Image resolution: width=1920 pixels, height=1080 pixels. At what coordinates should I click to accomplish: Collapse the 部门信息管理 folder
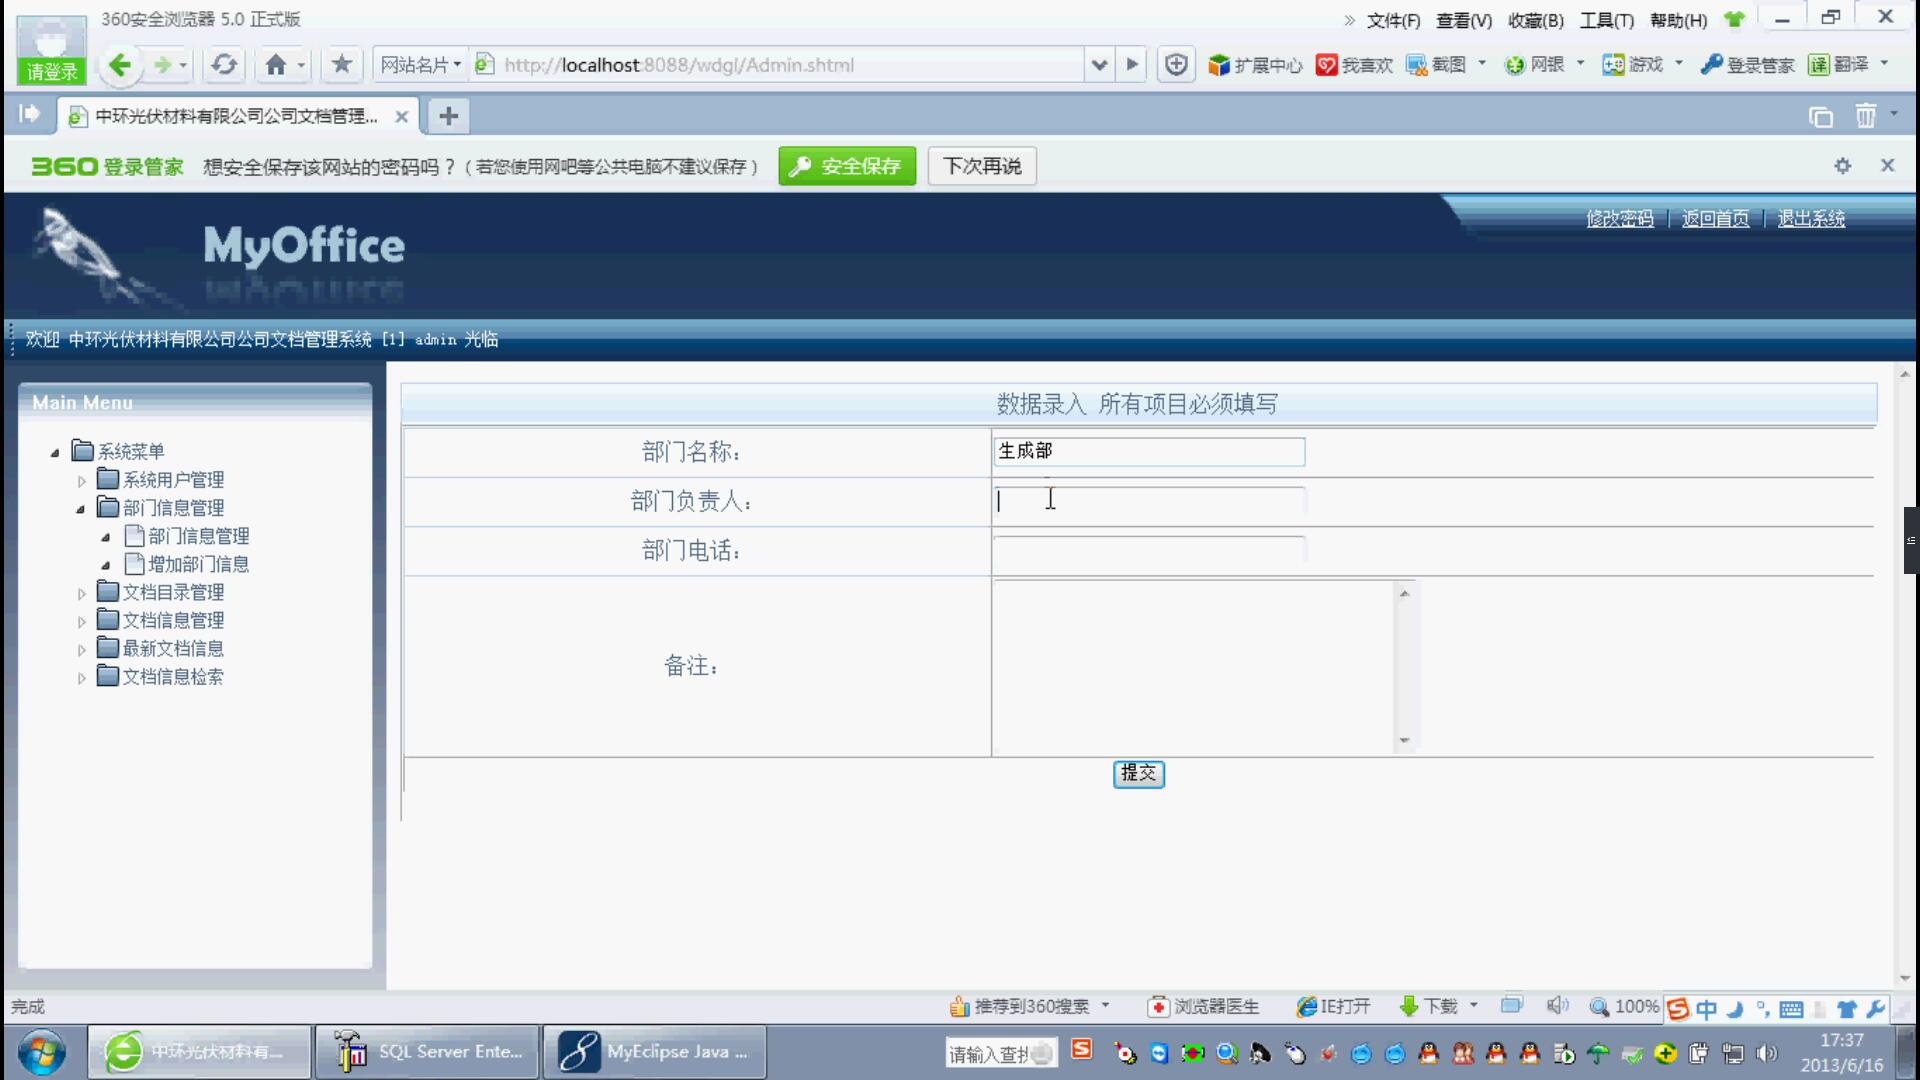[x=81, y=509]
